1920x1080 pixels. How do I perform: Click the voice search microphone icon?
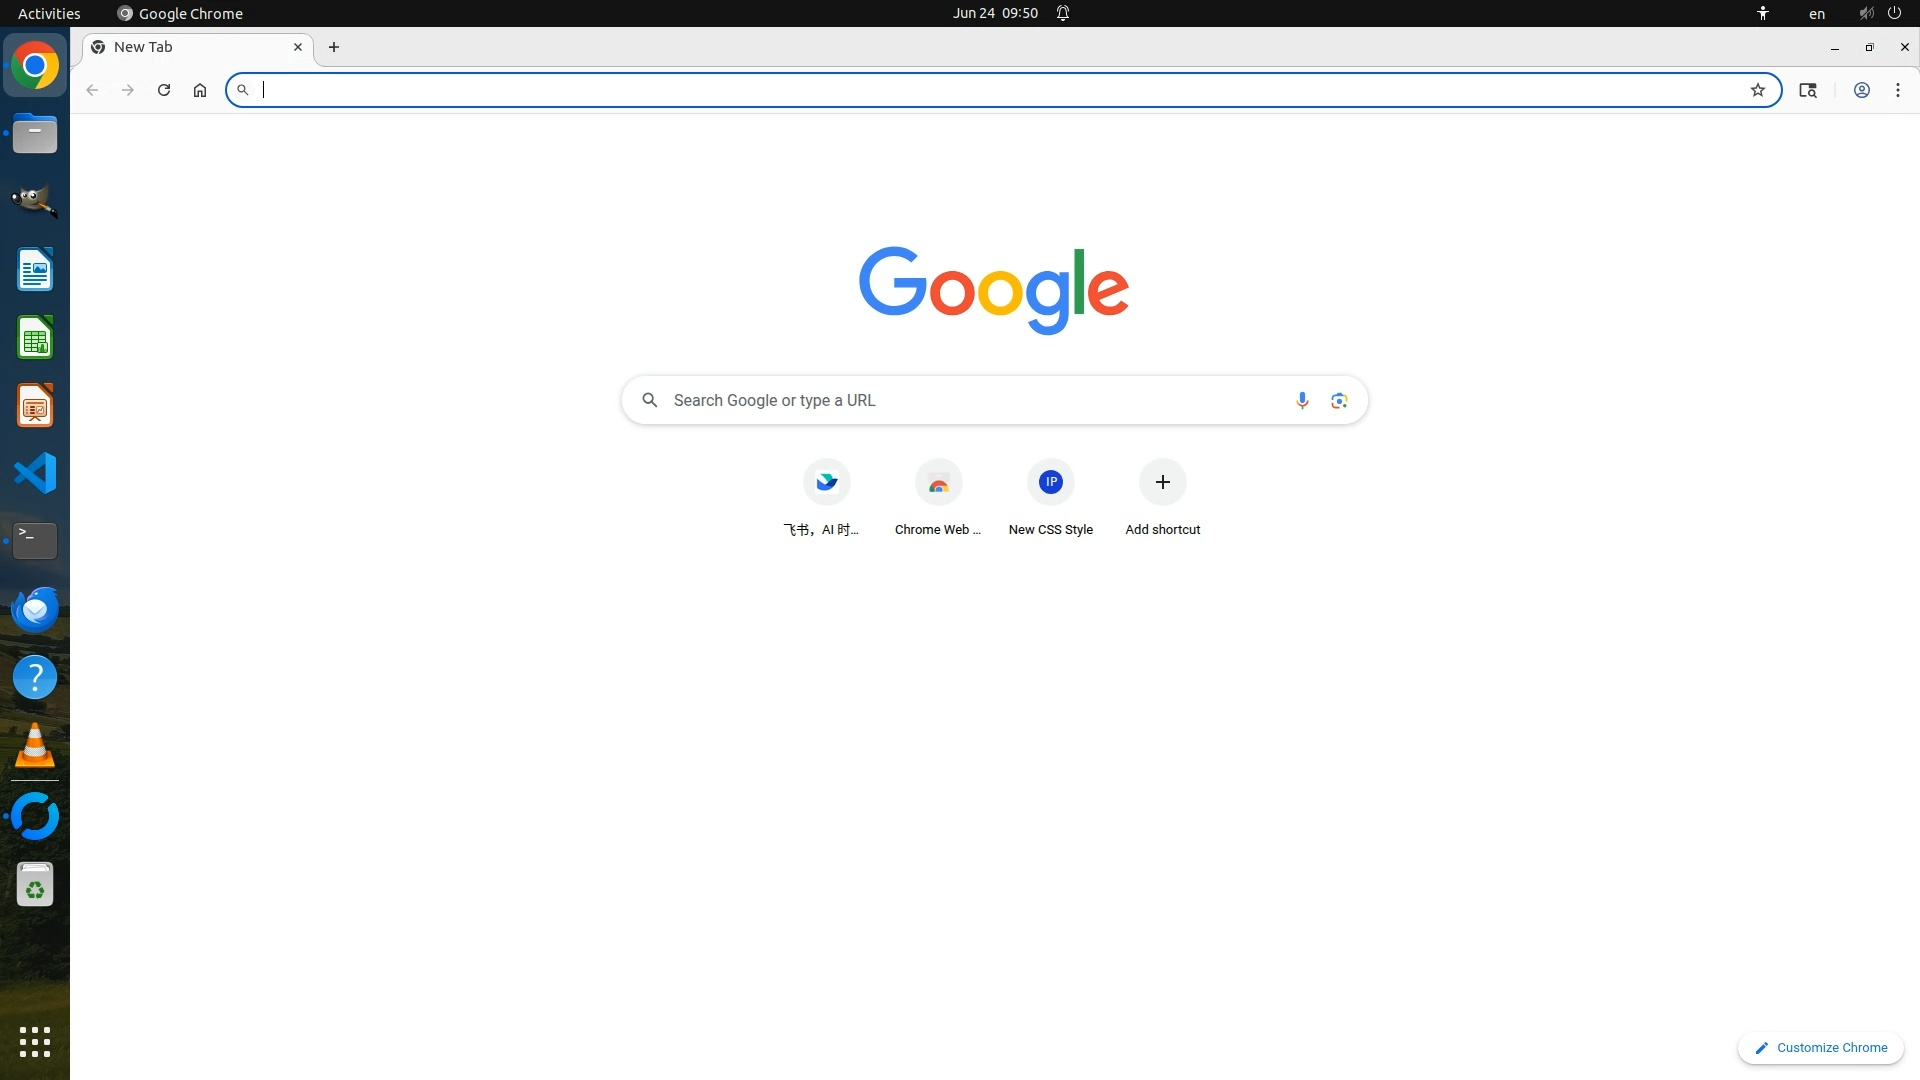[1302, 400]
